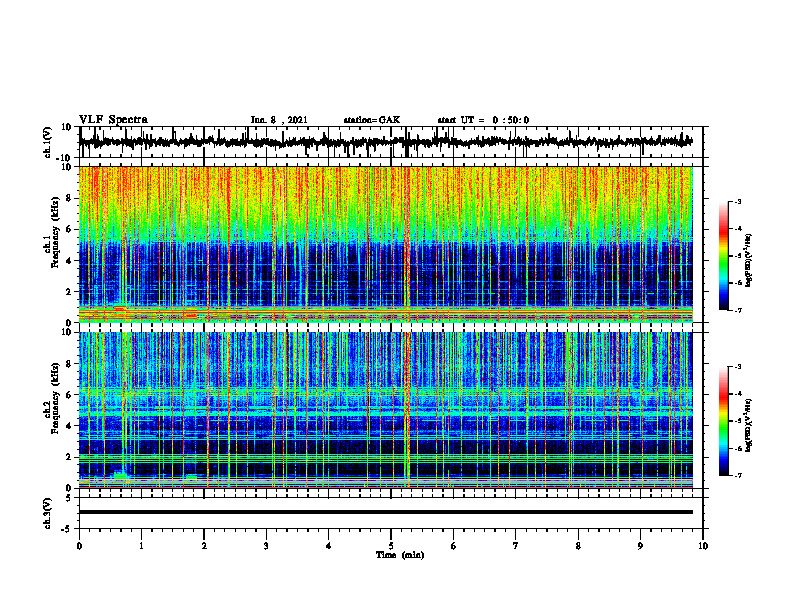Click time axis tick label "1"
This screenshot has height=612, width=792.
(x=141, y=546)
